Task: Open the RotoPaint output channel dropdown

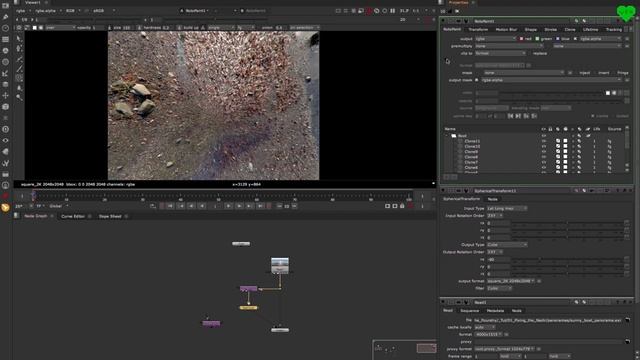Action: coord(496,39)
